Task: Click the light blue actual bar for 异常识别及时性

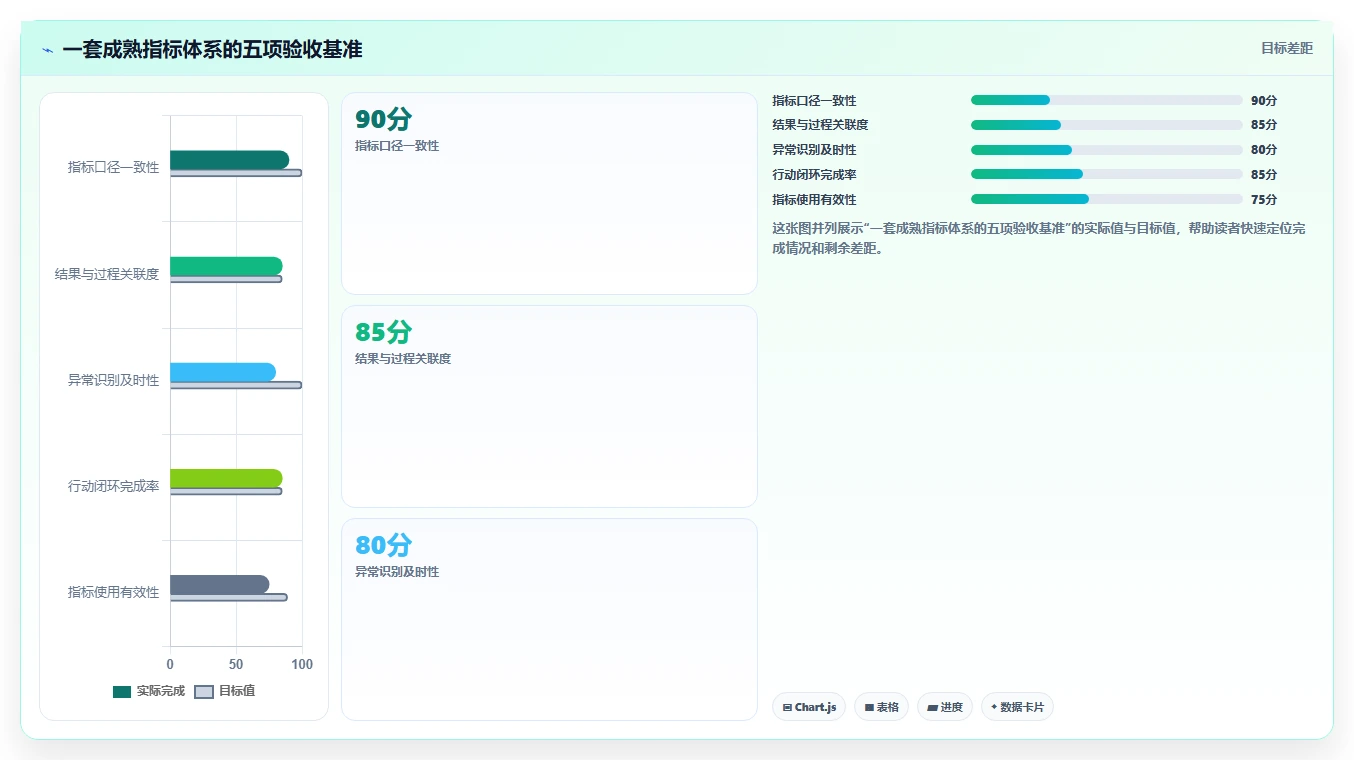Action: [x=223, y=372]
